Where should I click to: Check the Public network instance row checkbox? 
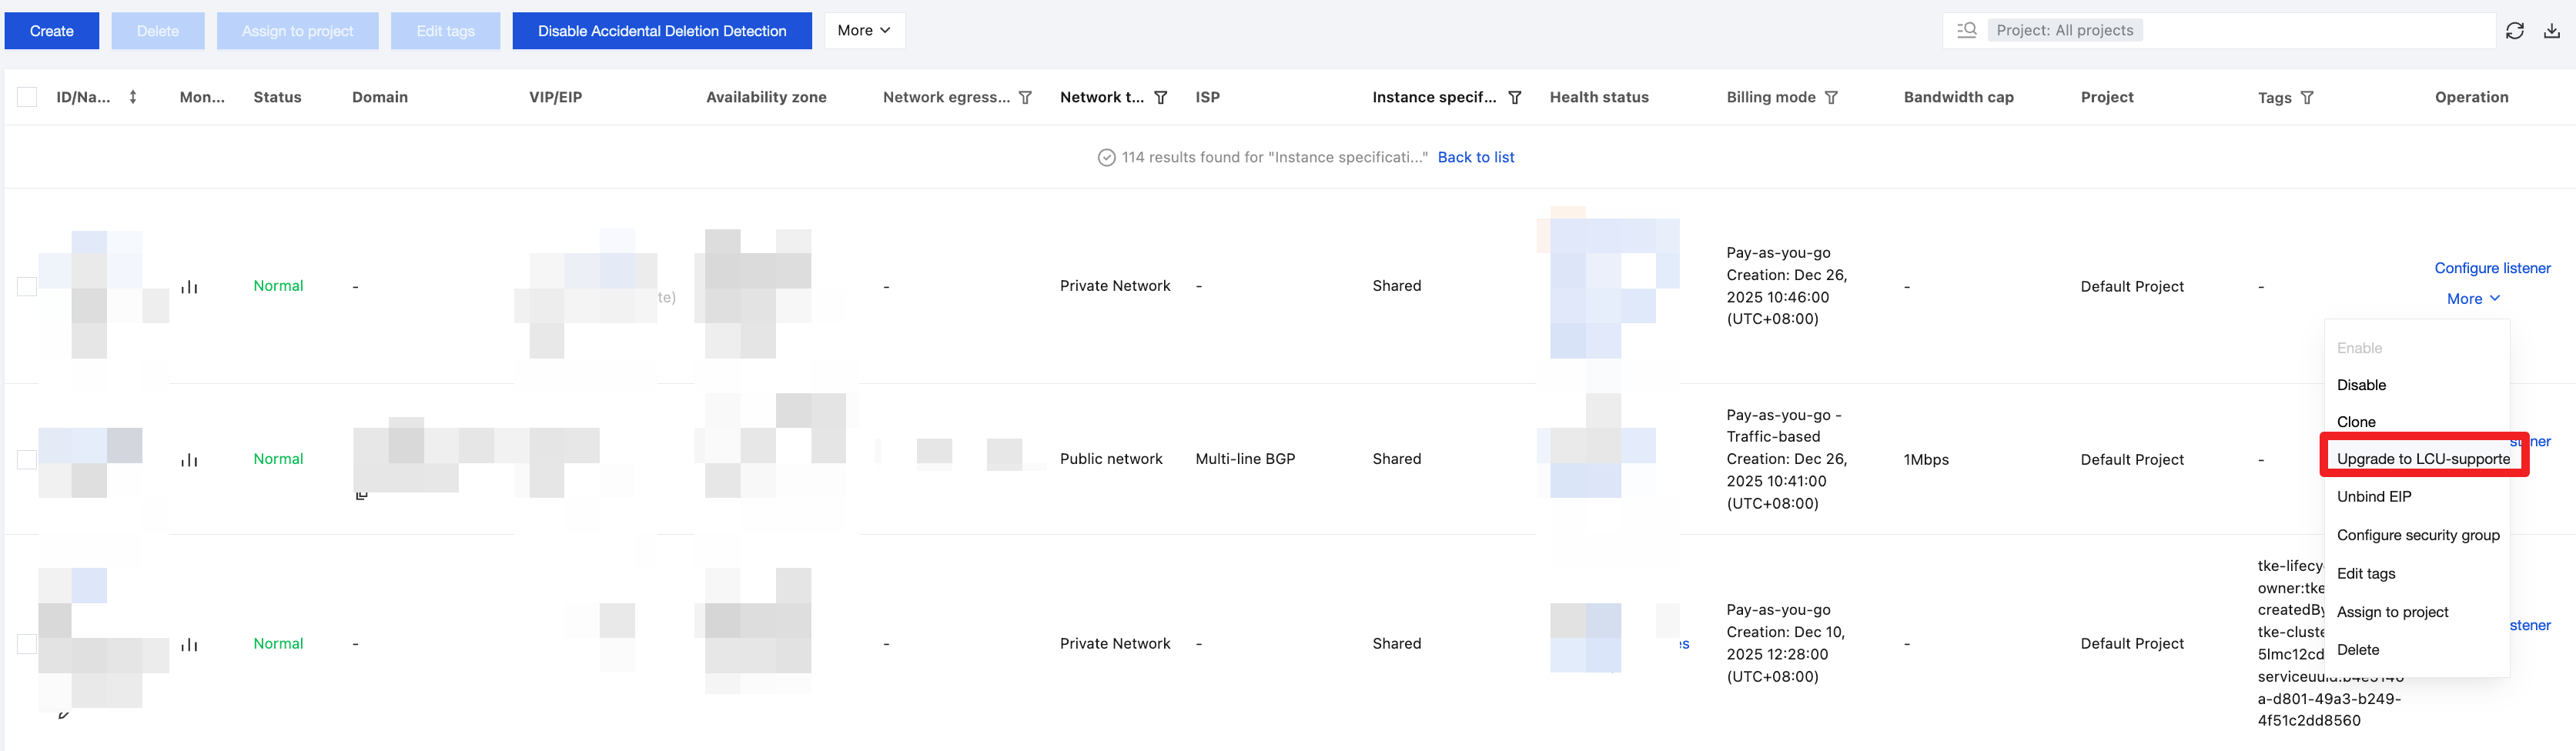[x=27, y=460]
